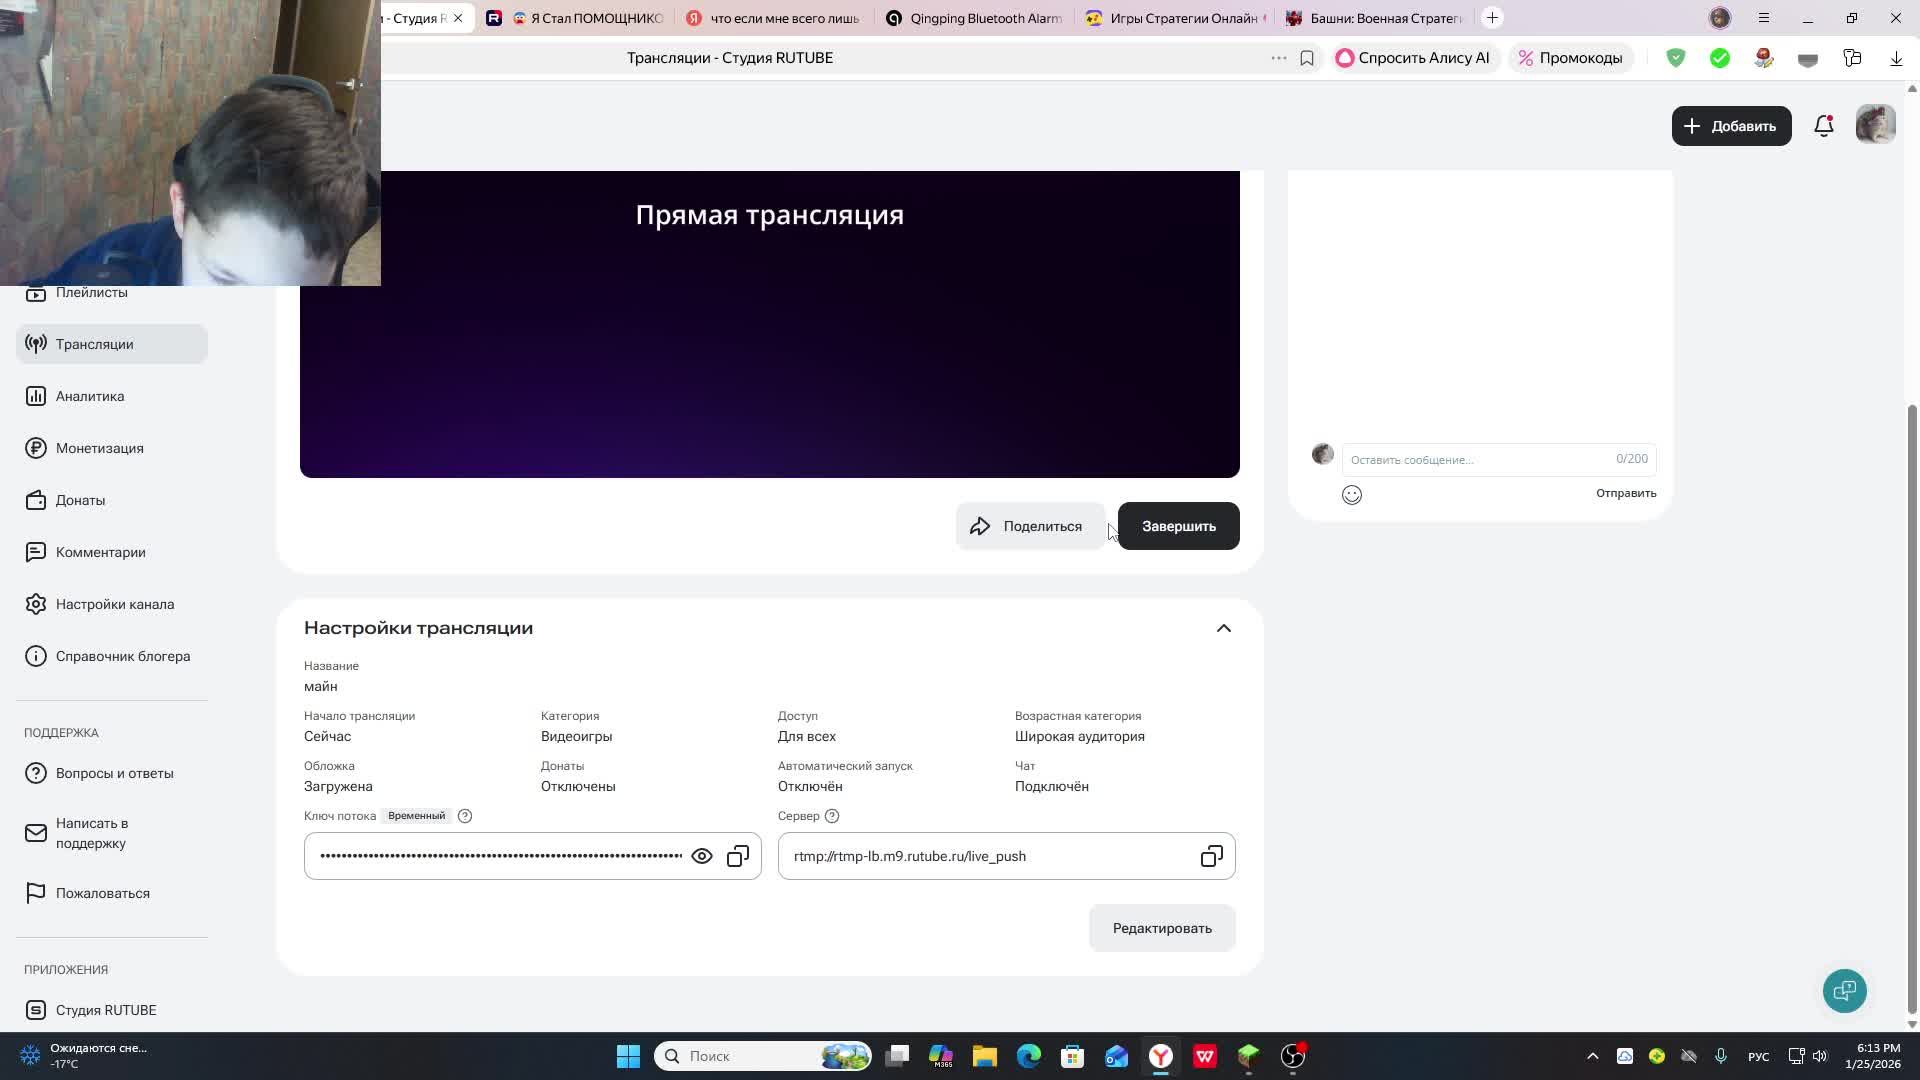Viewport: 1920px width, 1080px height.
Task: Bookmark the page in the address bar
Action: 1307,58
